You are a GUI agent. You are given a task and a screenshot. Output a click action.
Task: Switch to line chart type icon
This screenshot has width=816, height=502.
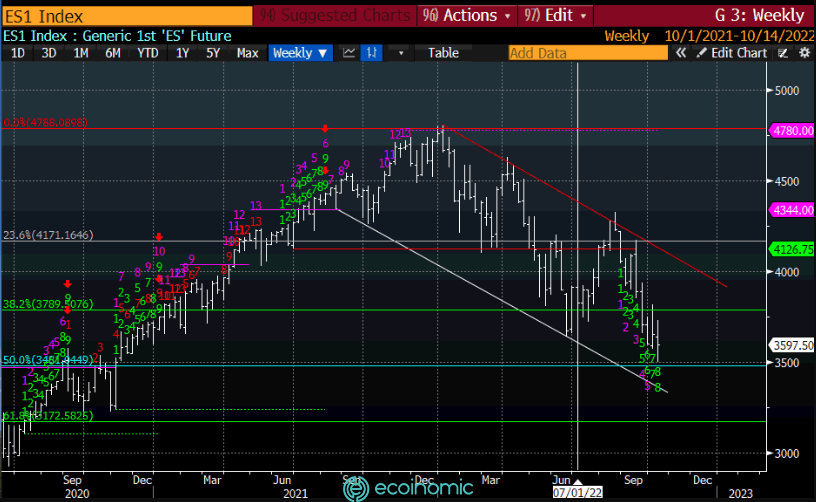coord(348,53)
